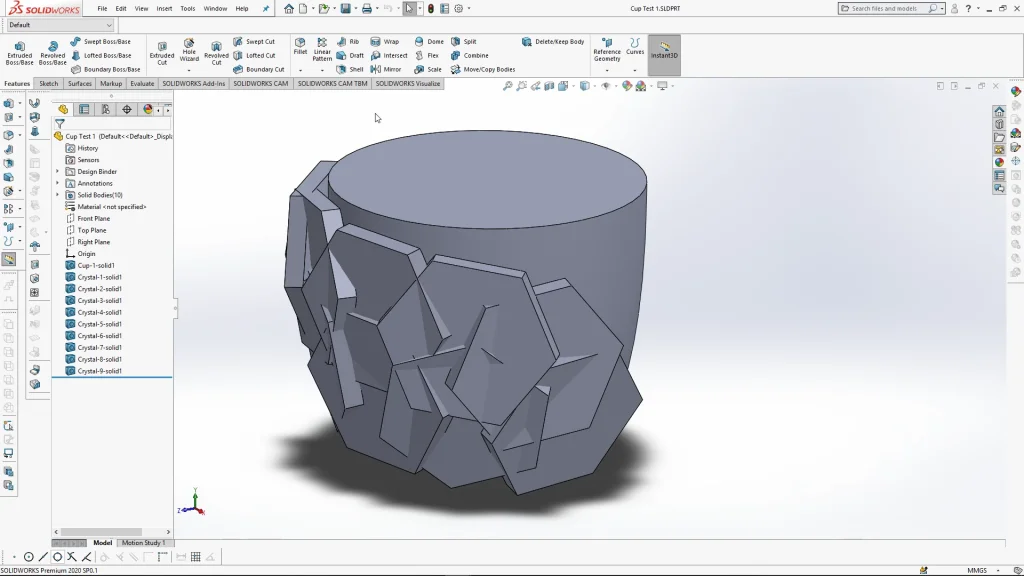Screen dimensions: 1024x576
Task: Select the Combine bodies tool
Action: (470, 56)
